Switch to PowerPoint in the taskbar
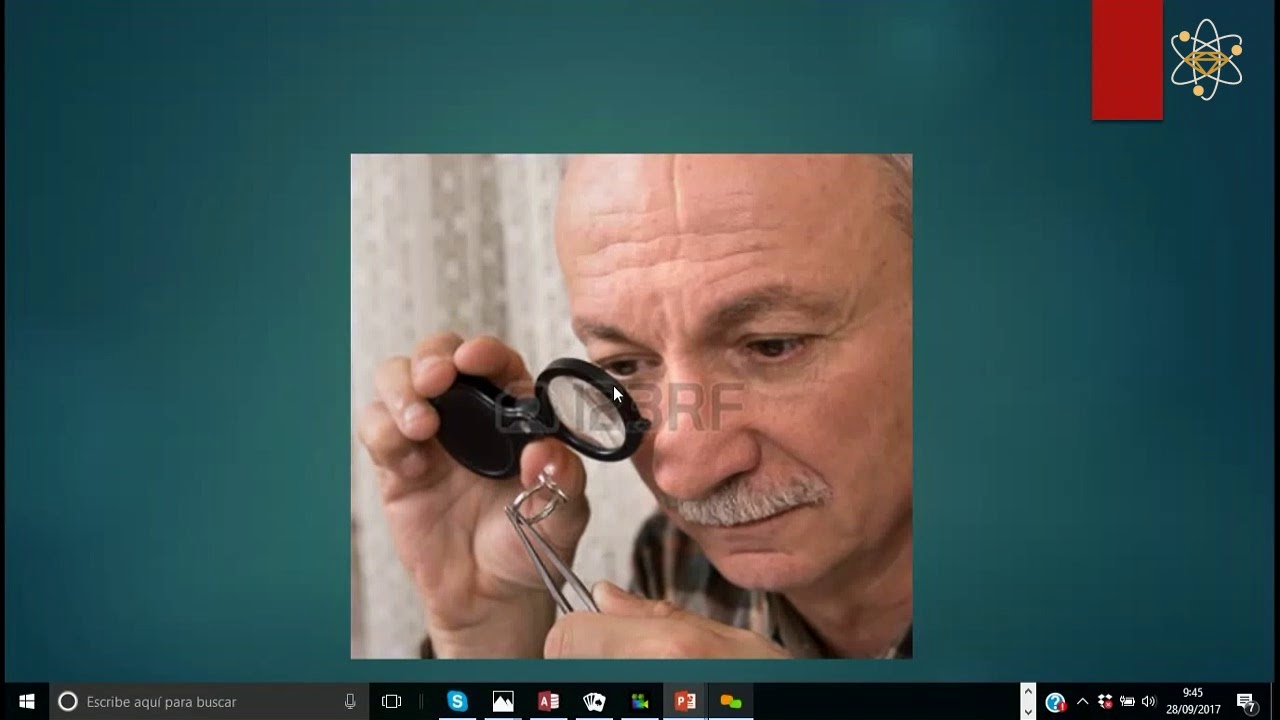1280x720 pixels. [685, 701]
